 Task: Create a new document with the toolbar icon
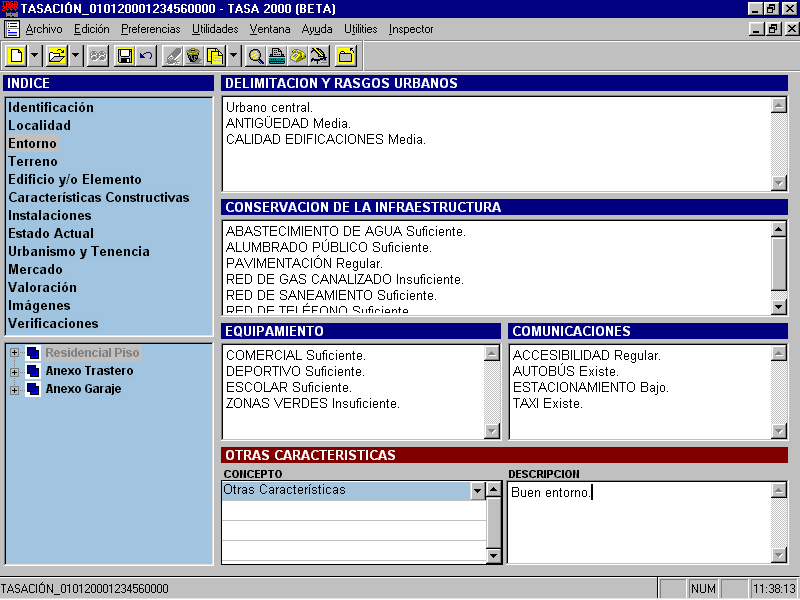(17, 56)
